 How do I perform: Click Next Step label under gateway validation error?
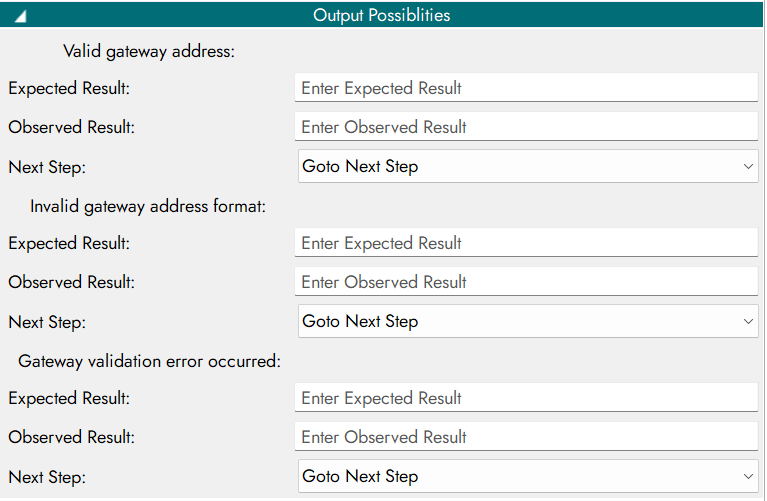[47, 476]
